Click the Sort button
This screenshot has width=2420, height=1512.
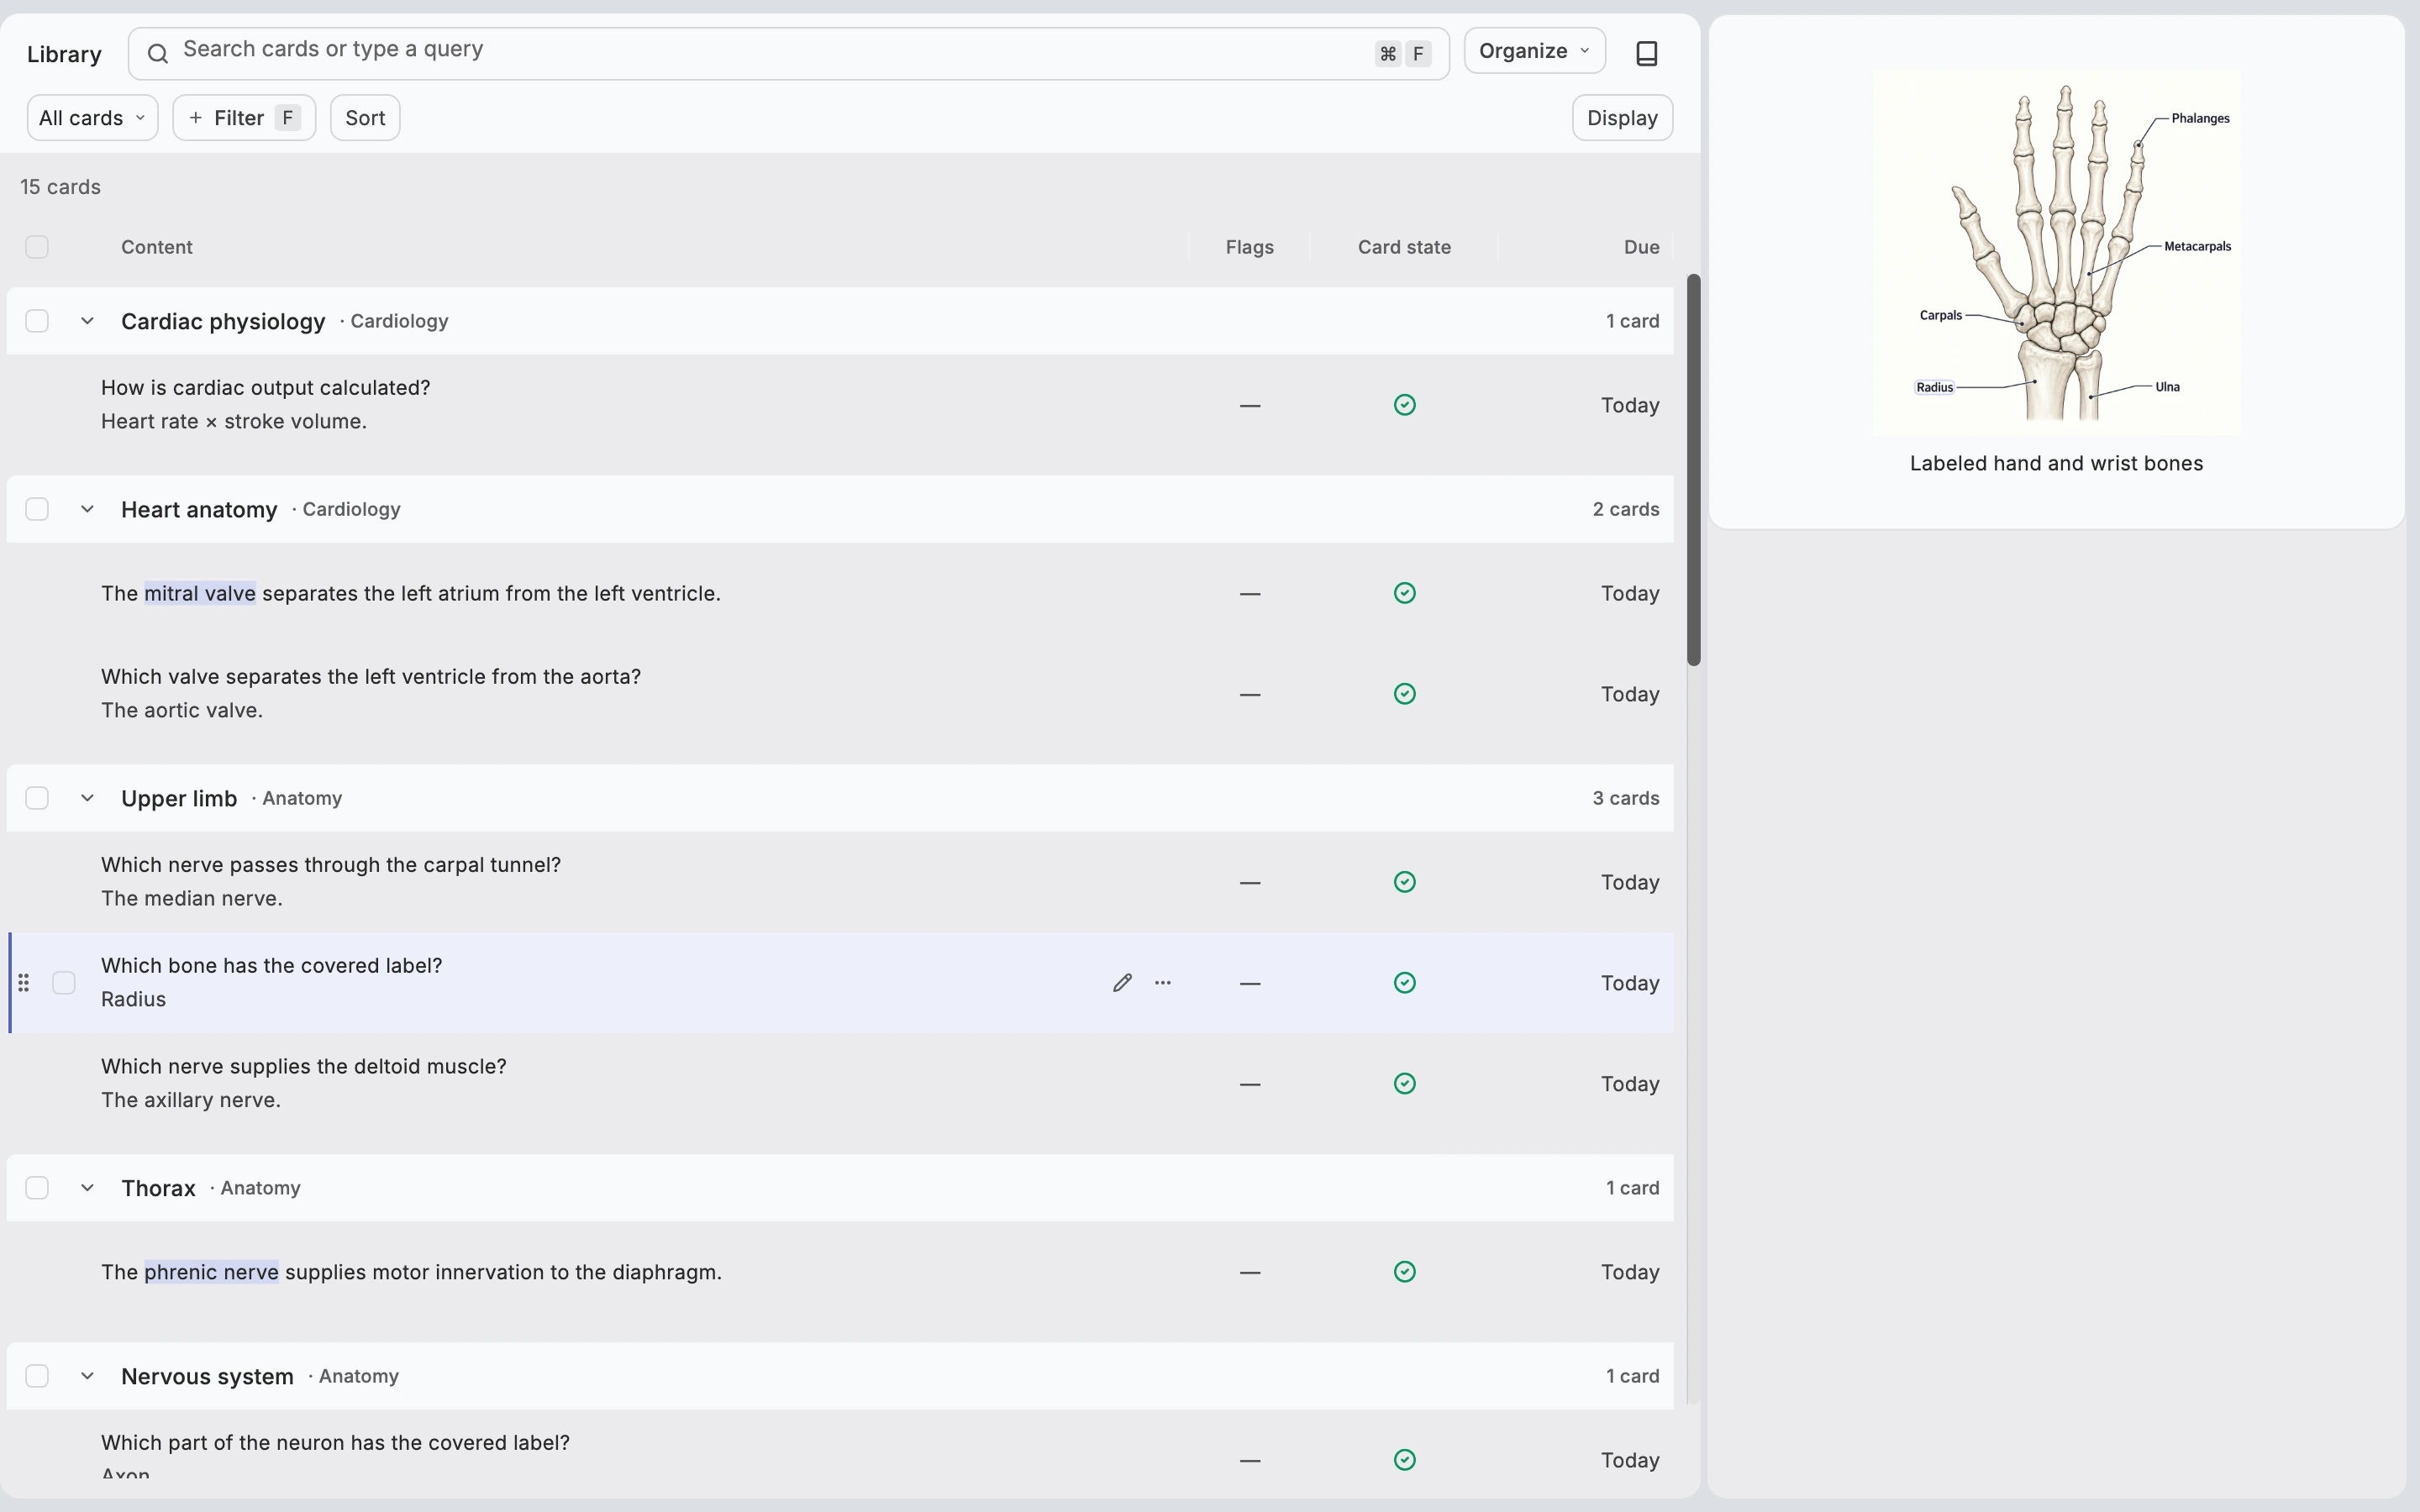365,118
